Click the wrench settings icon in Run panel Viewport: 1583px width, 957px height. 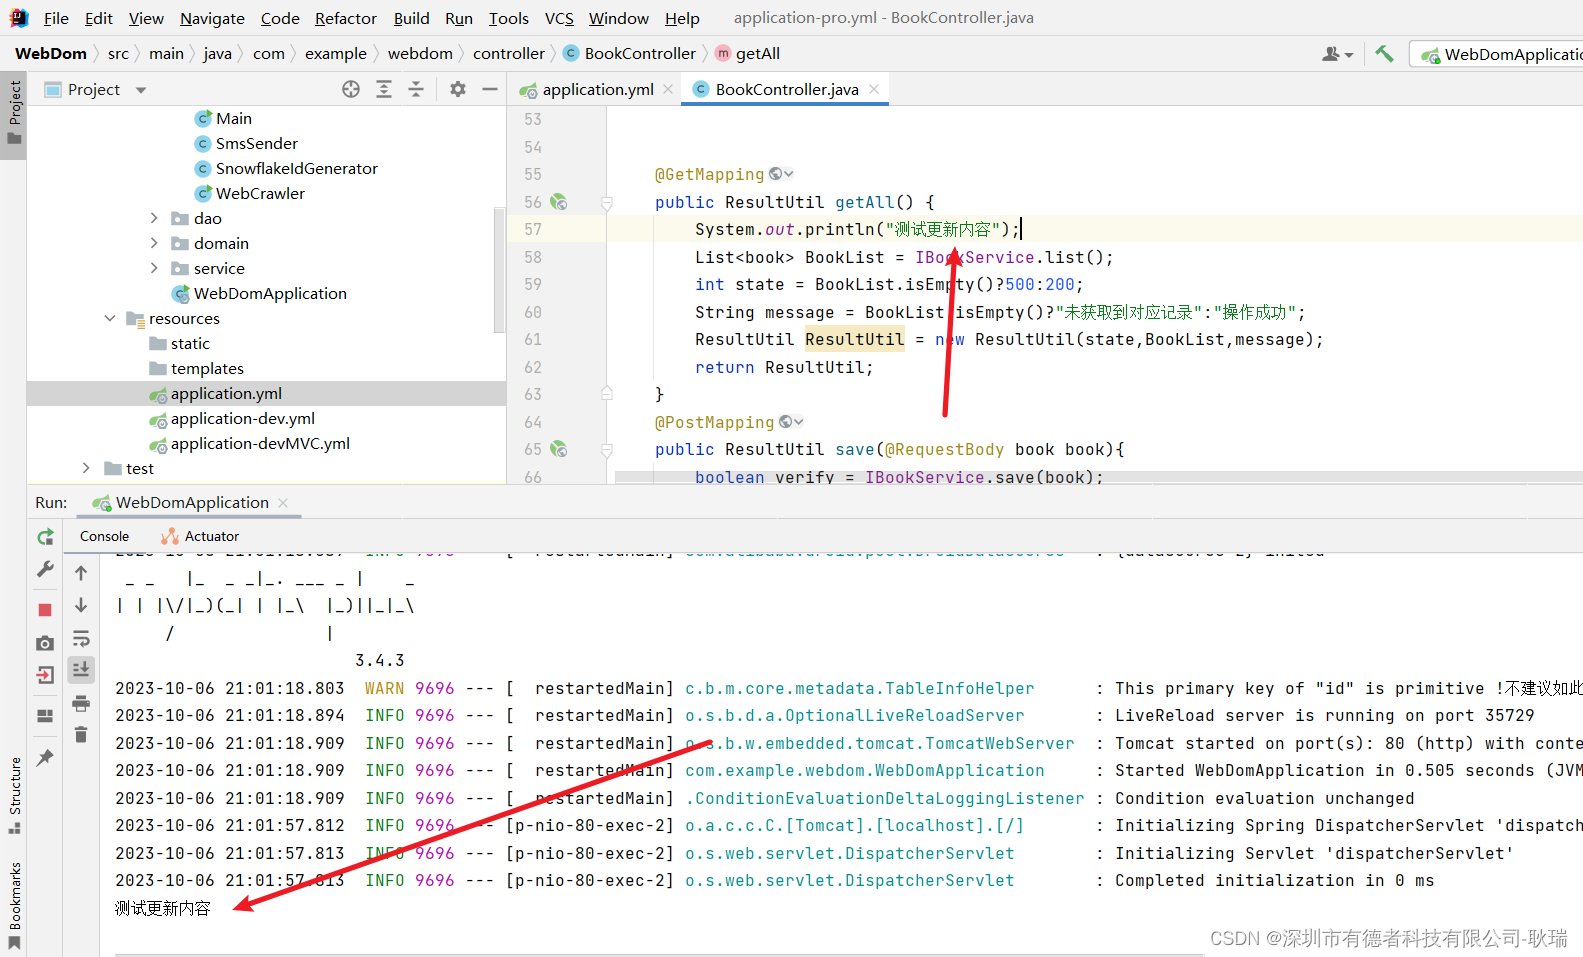coord(45,569)
